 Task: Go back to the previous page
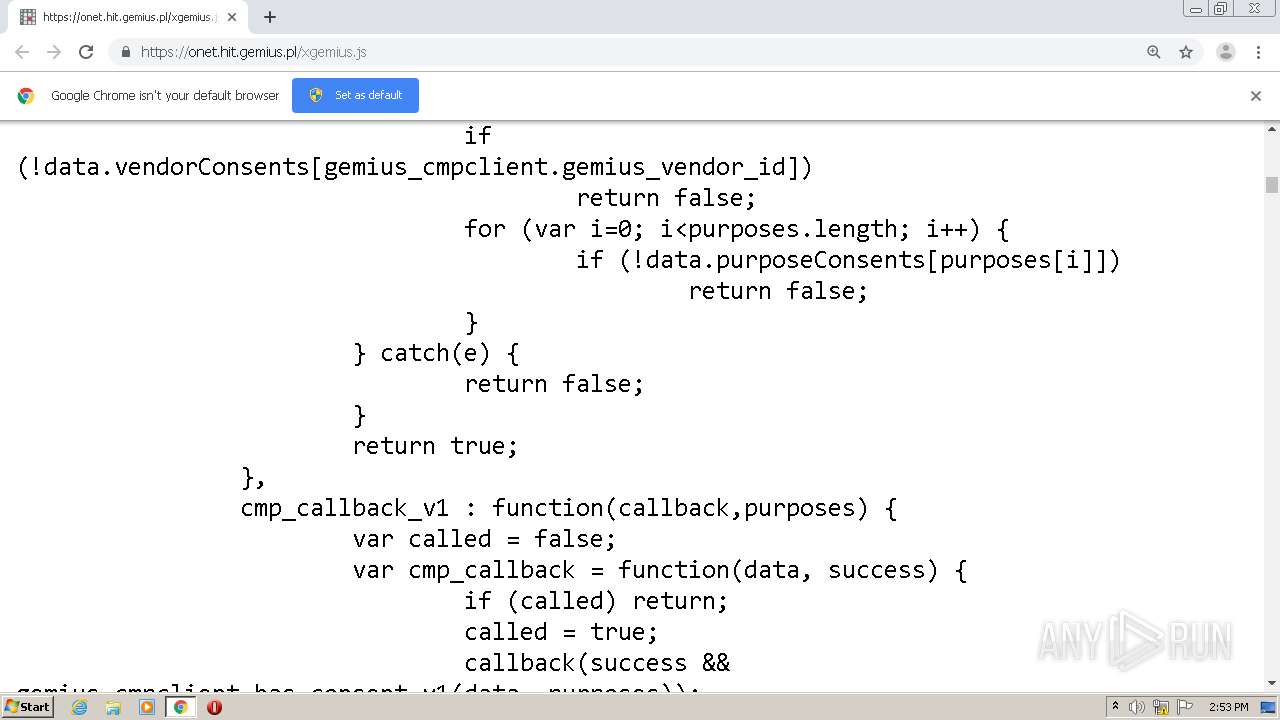point(22,52)
